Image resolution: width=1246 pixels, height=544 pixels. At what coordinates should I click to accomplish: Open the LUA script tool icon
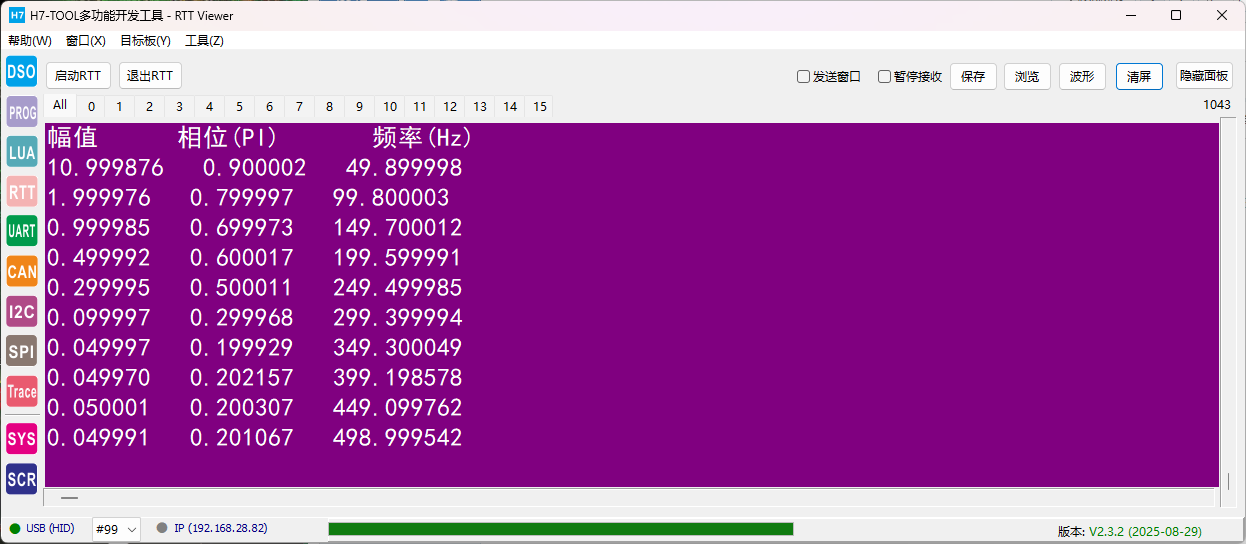[x=21, y=152]
